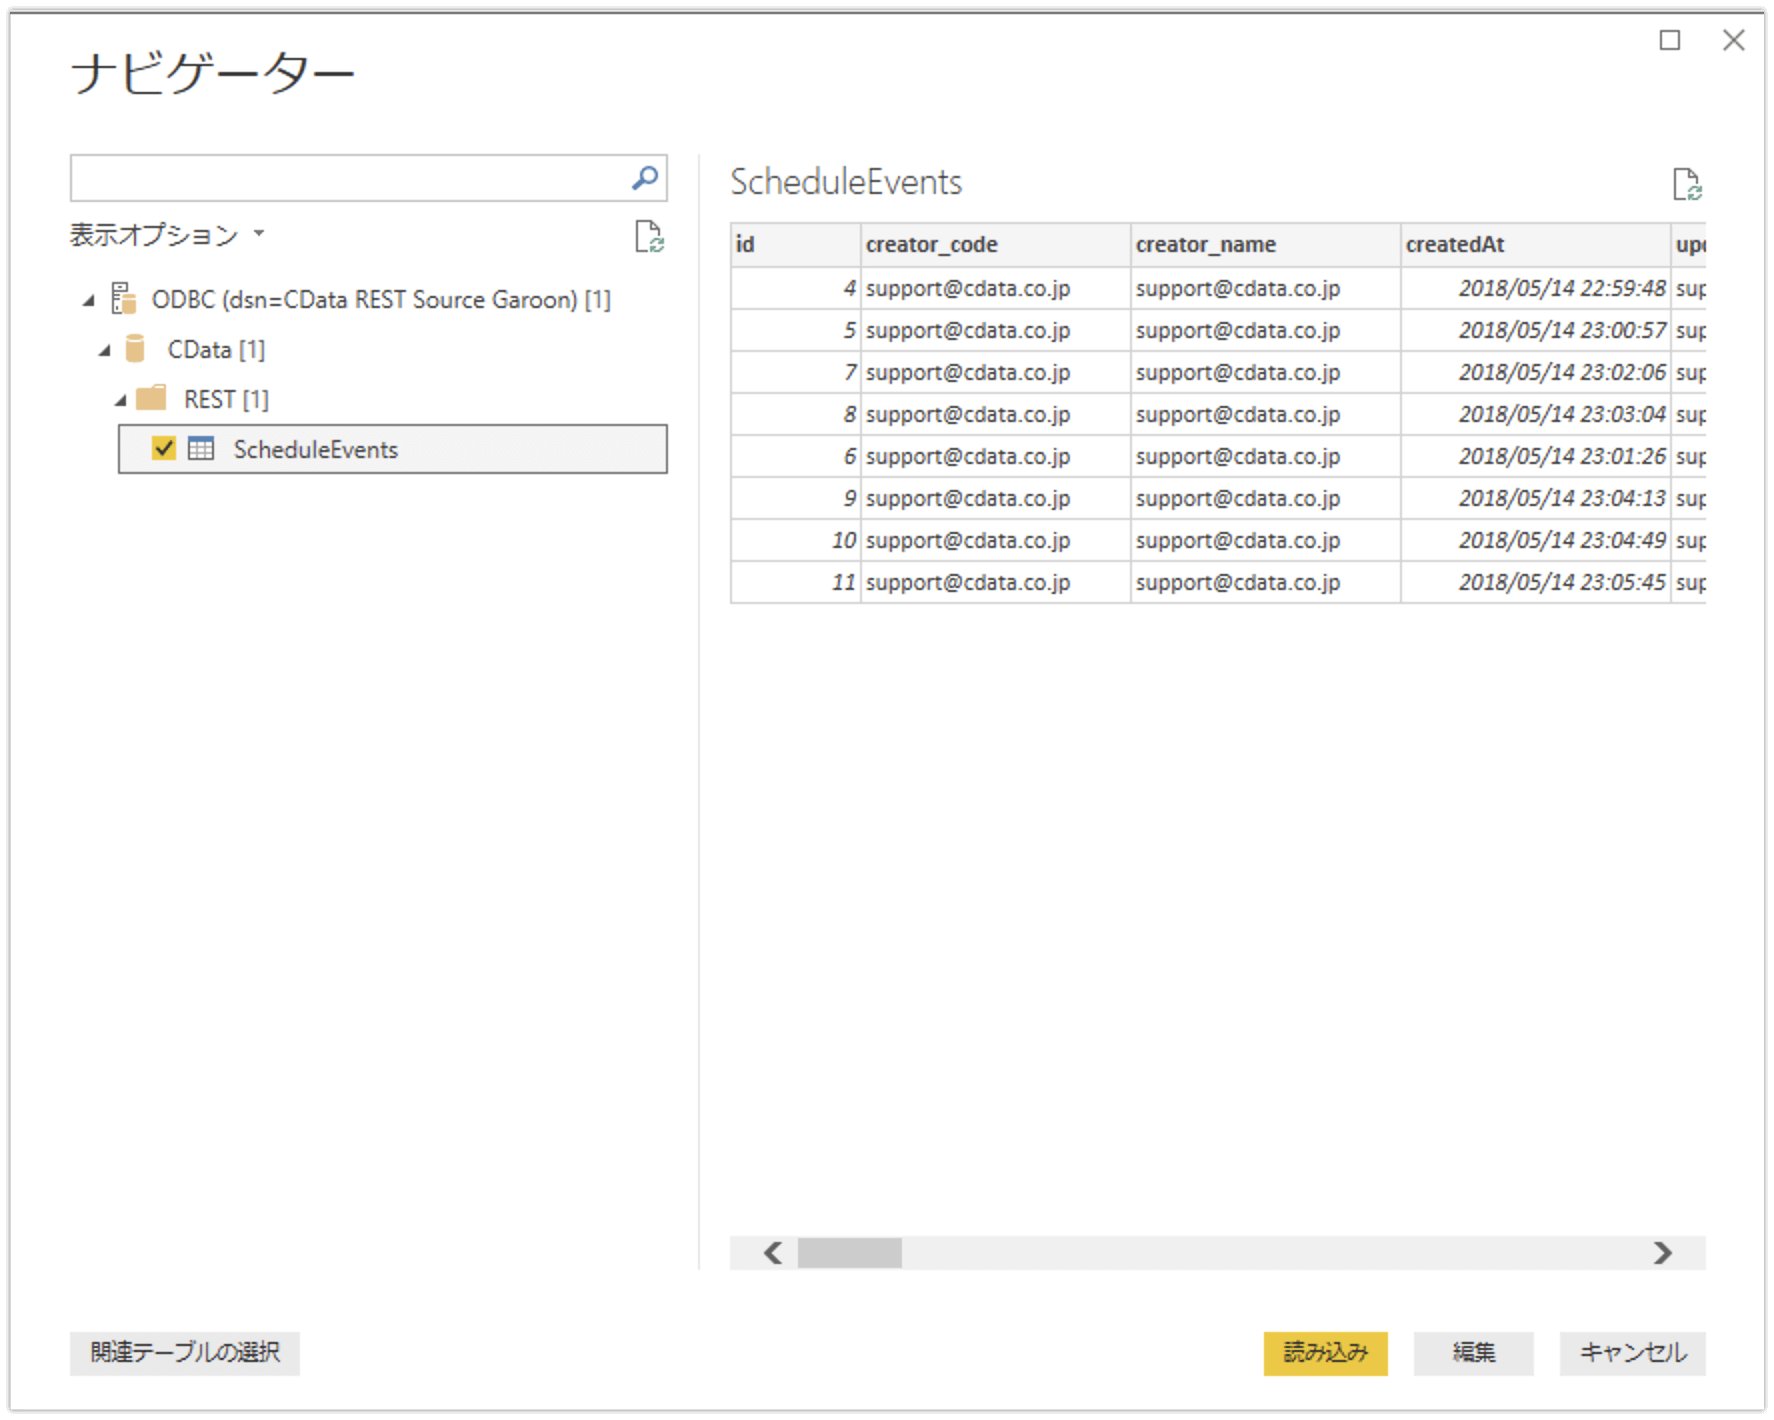1774x1420 pixels.
Task: Refresh the ScheduleEvents preview
Action: [x=1687, y=184]
